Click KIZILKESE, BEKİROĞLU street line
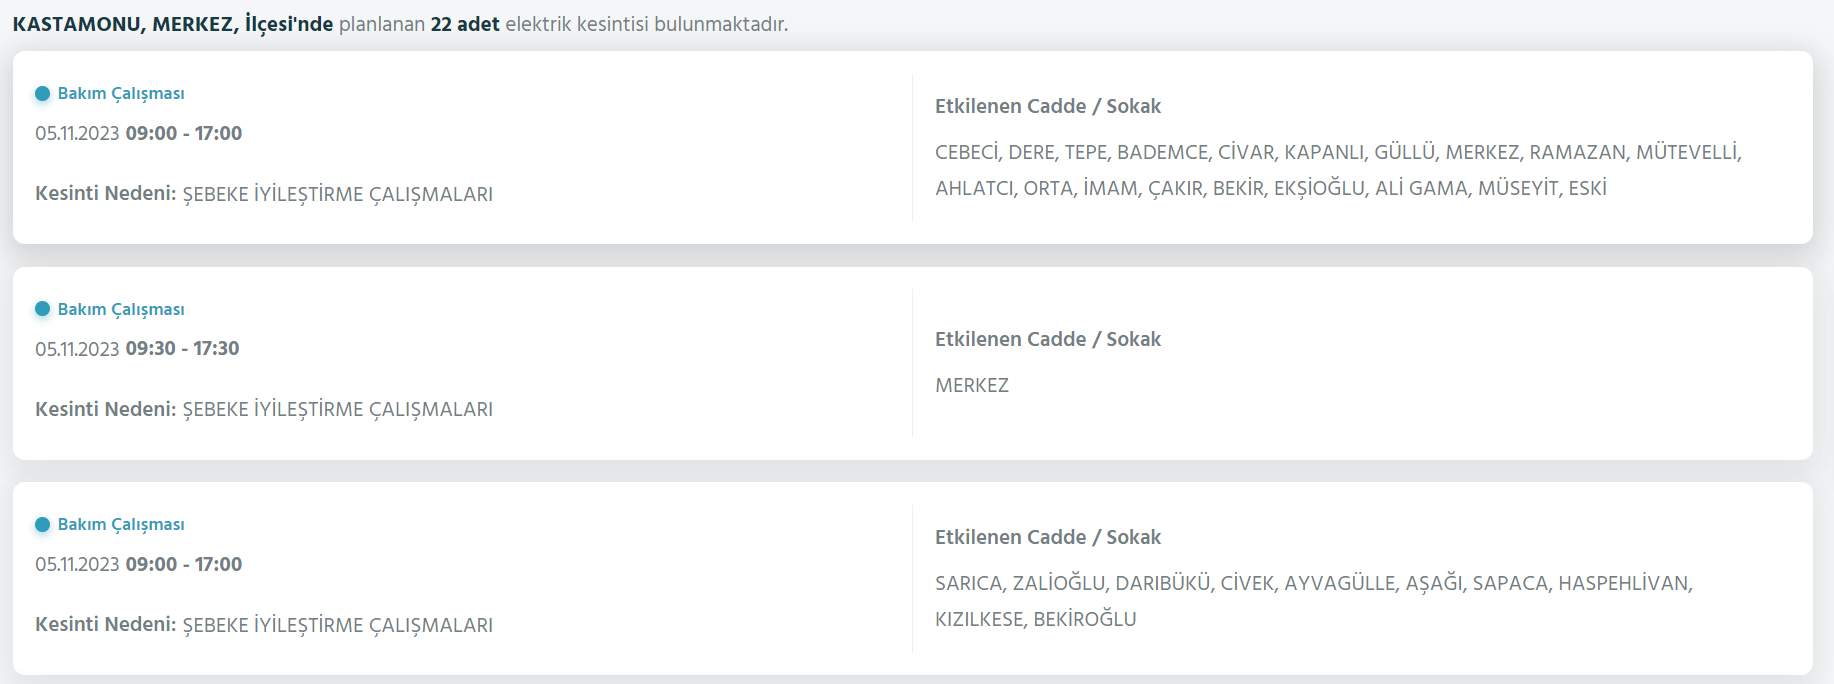This screenshot has width=1834, height=684. point(1035,620)
